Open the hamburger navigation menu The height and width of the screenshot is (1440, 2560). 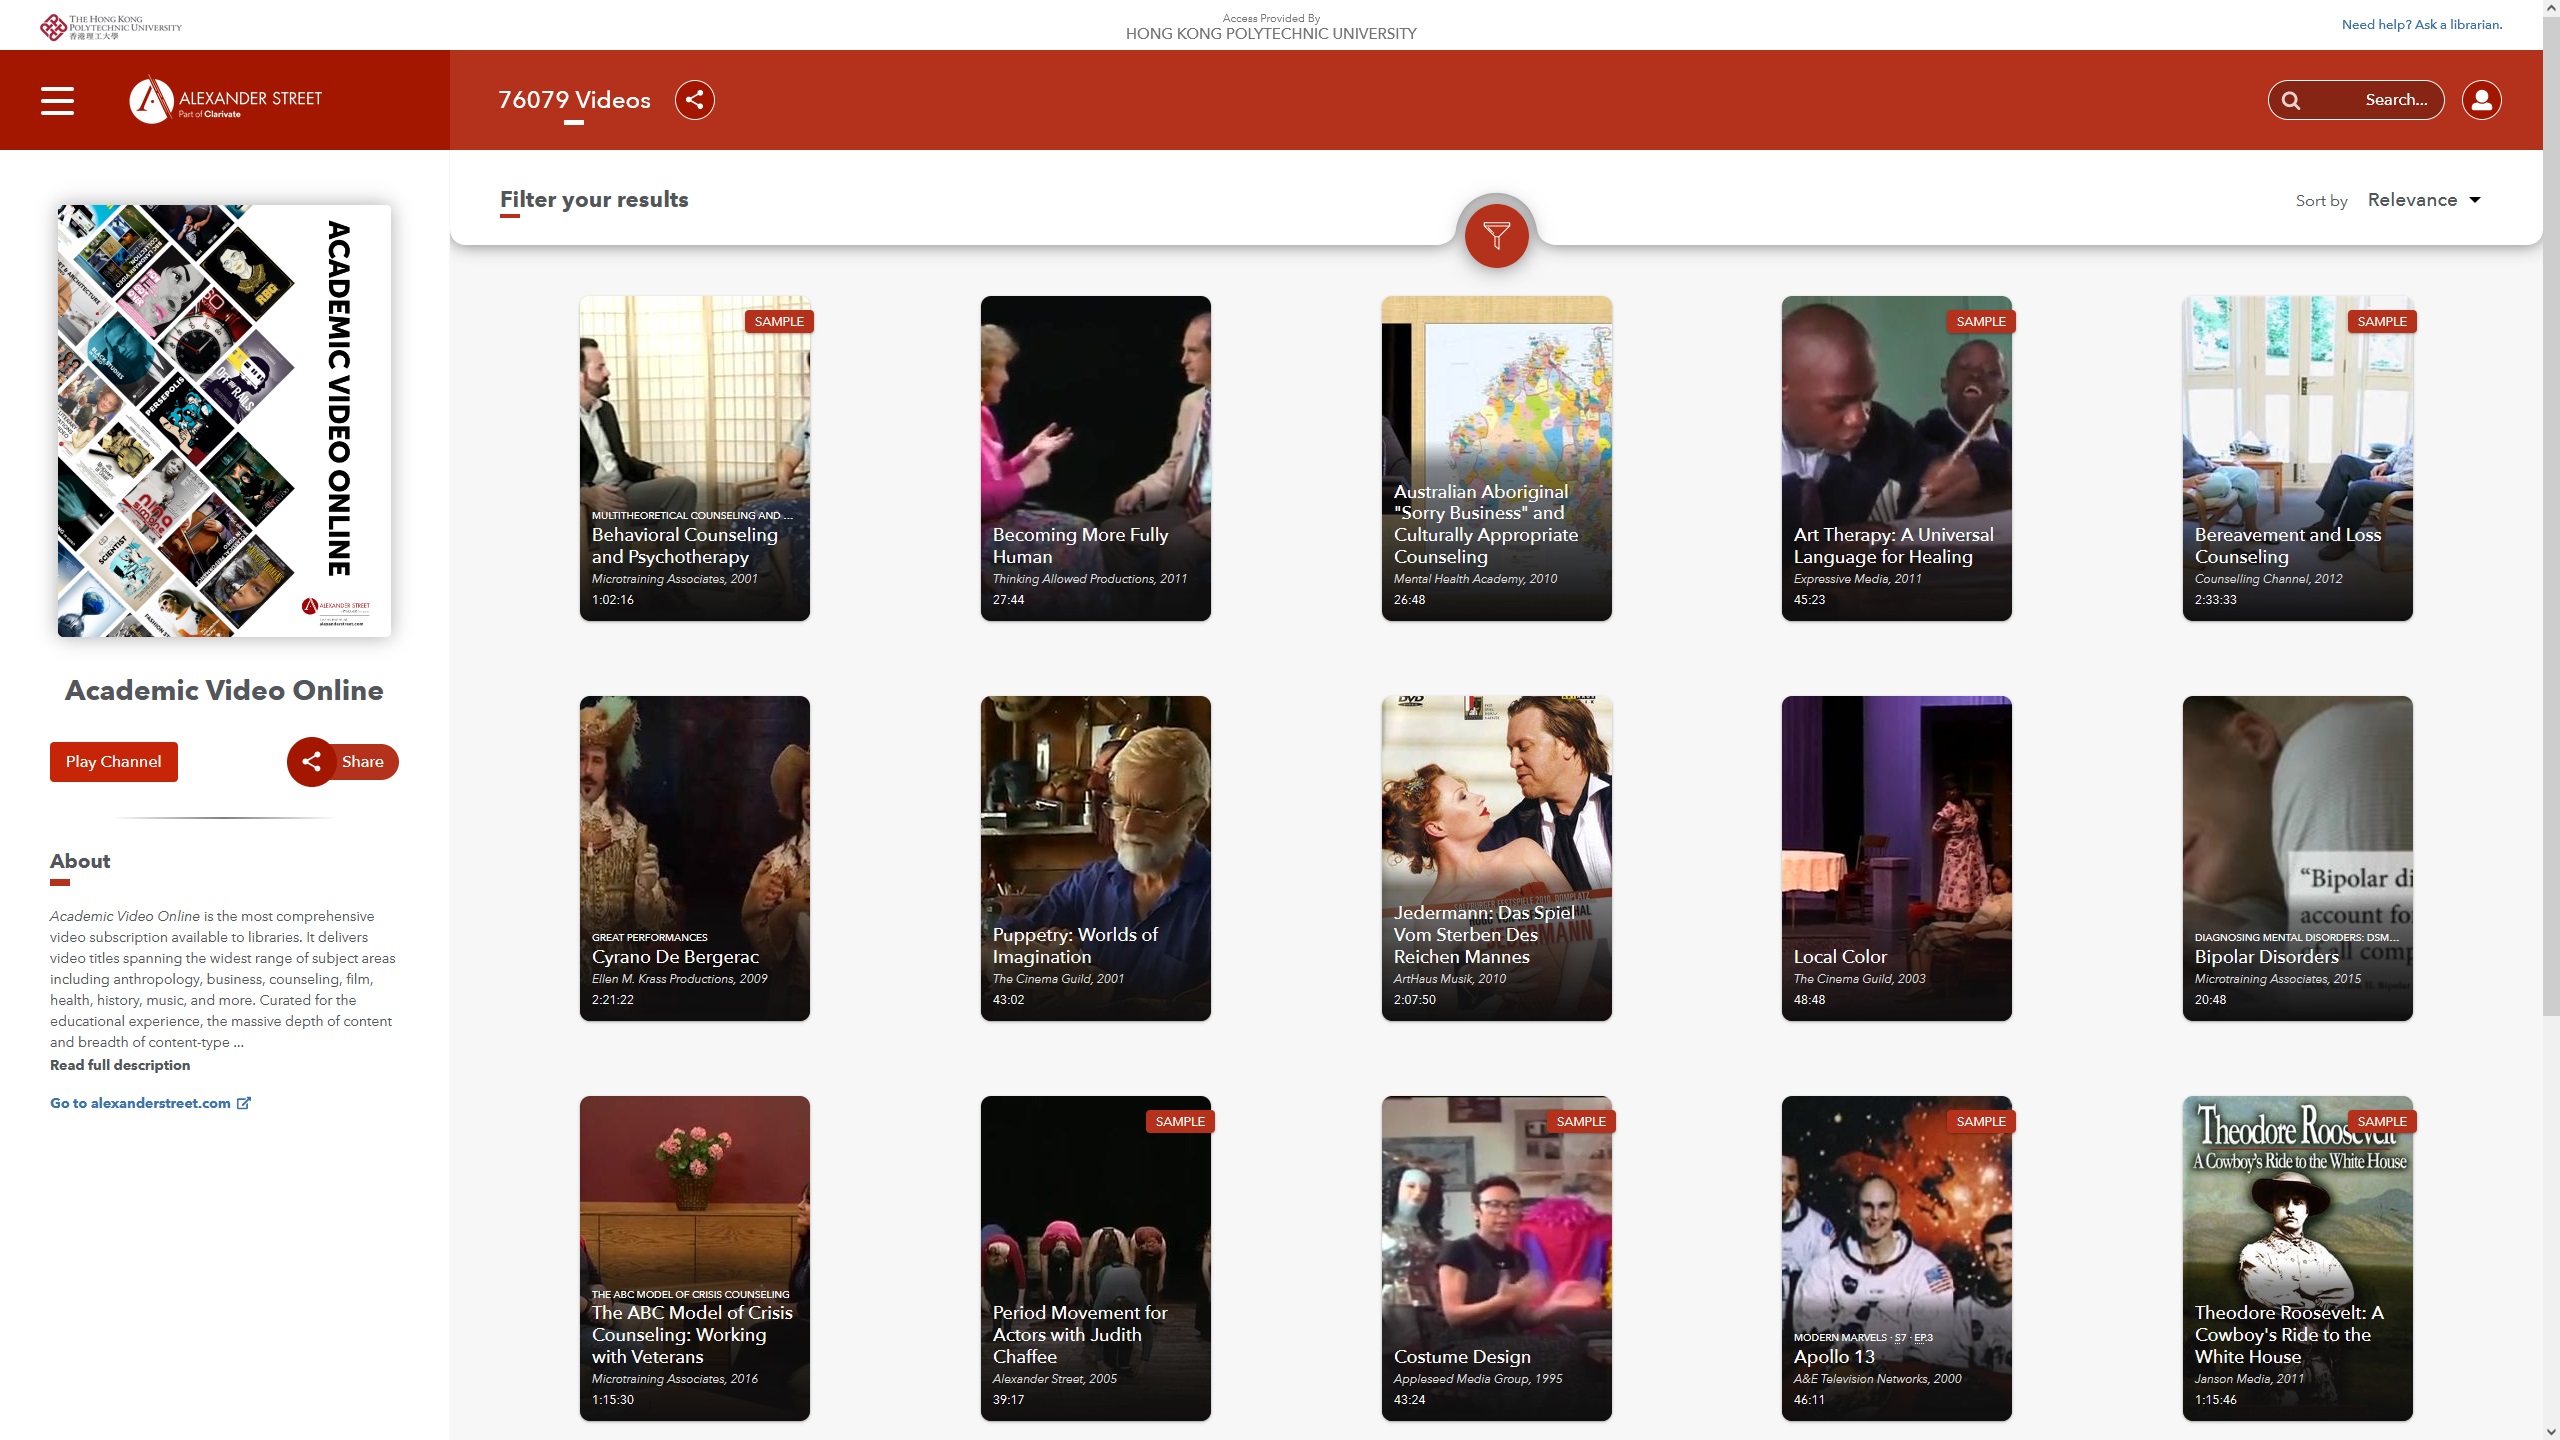click(57, 100)
